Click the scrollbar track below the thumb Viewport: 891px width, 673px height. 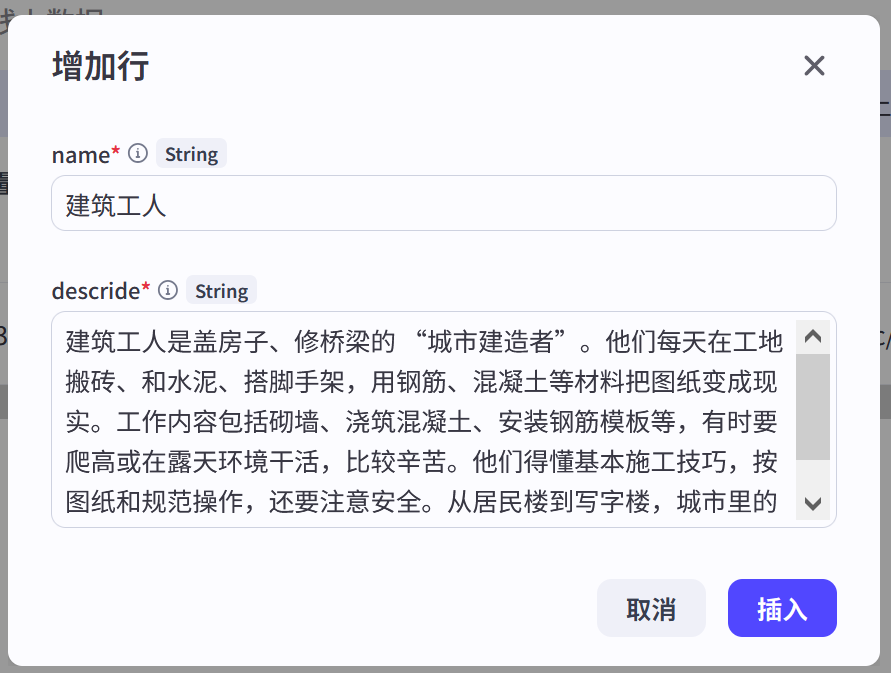click(813, 473)
